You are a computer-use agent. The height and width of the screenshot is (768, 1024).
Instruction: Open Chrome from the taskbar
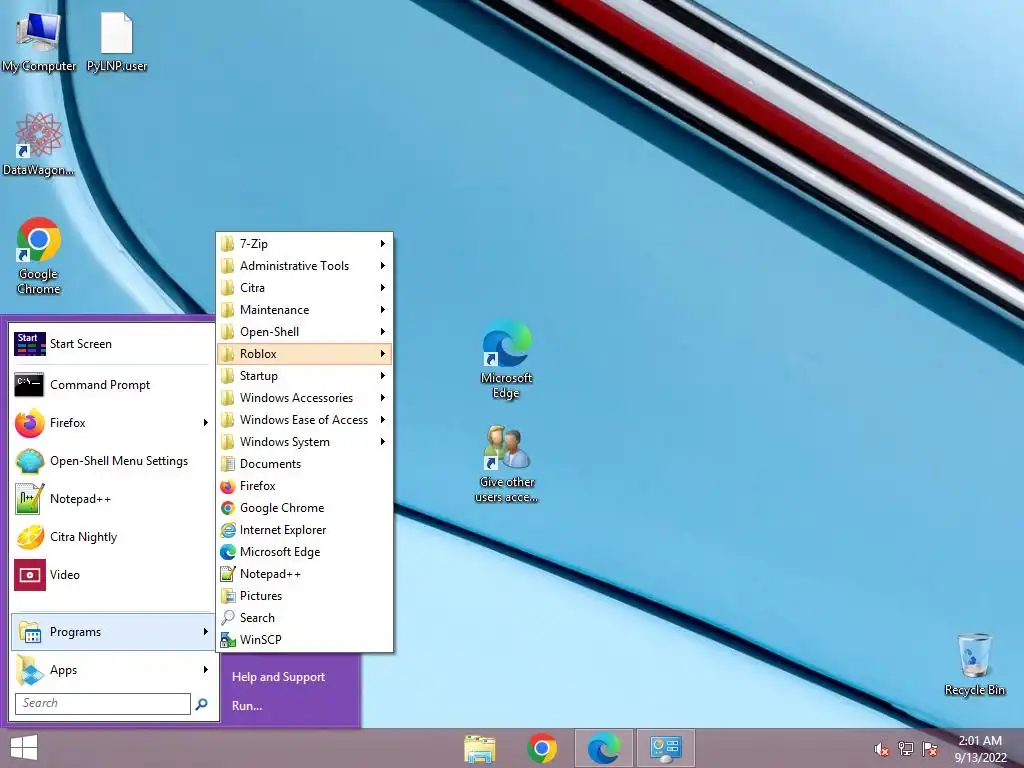[x=541, y=748]
